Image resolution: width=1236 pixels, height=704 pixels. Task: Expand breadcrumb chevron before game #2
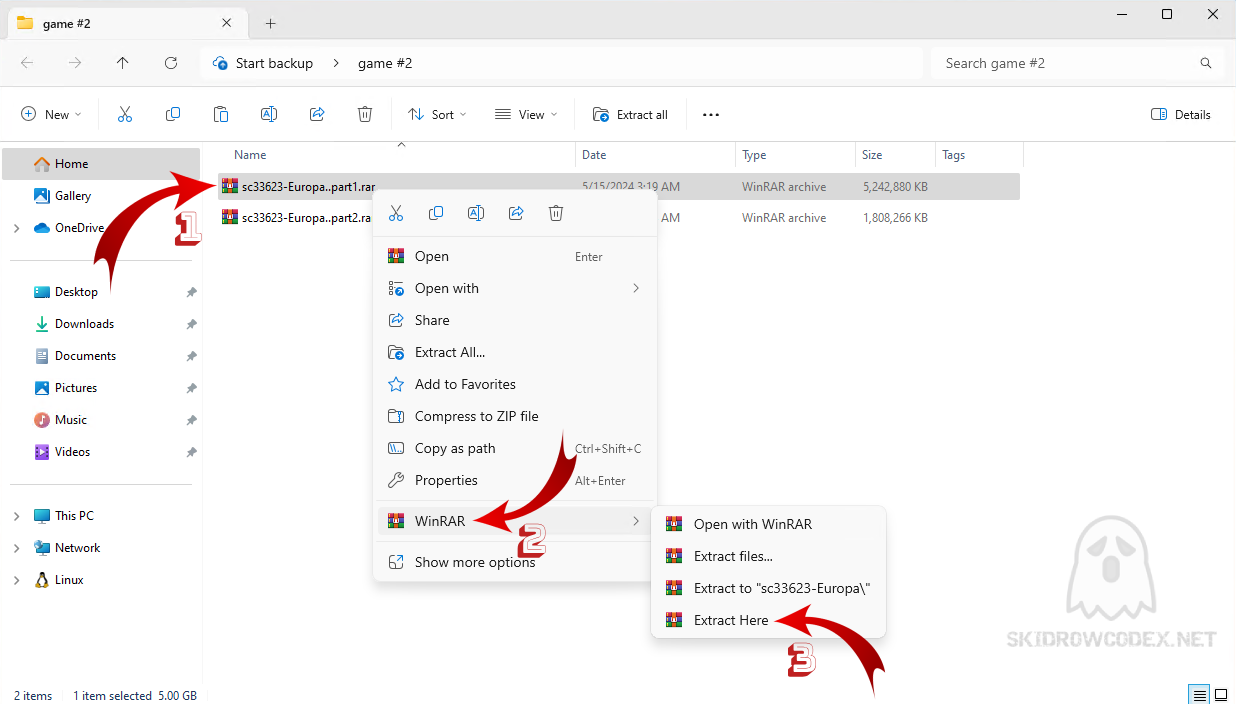click(x=336, y=63)
